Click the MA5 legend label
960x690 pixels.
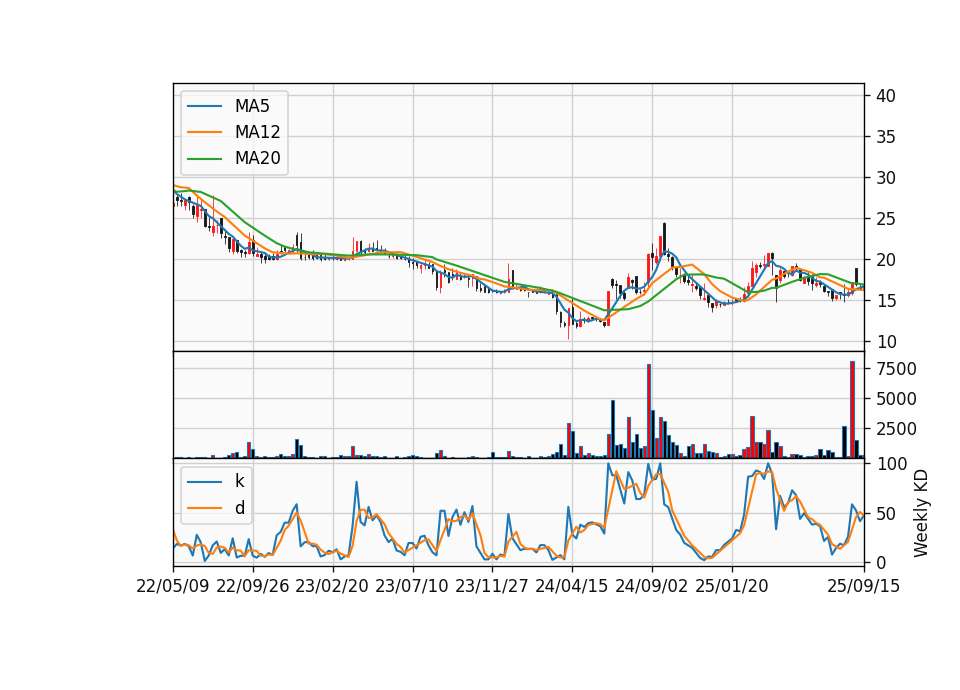[252, 106]
